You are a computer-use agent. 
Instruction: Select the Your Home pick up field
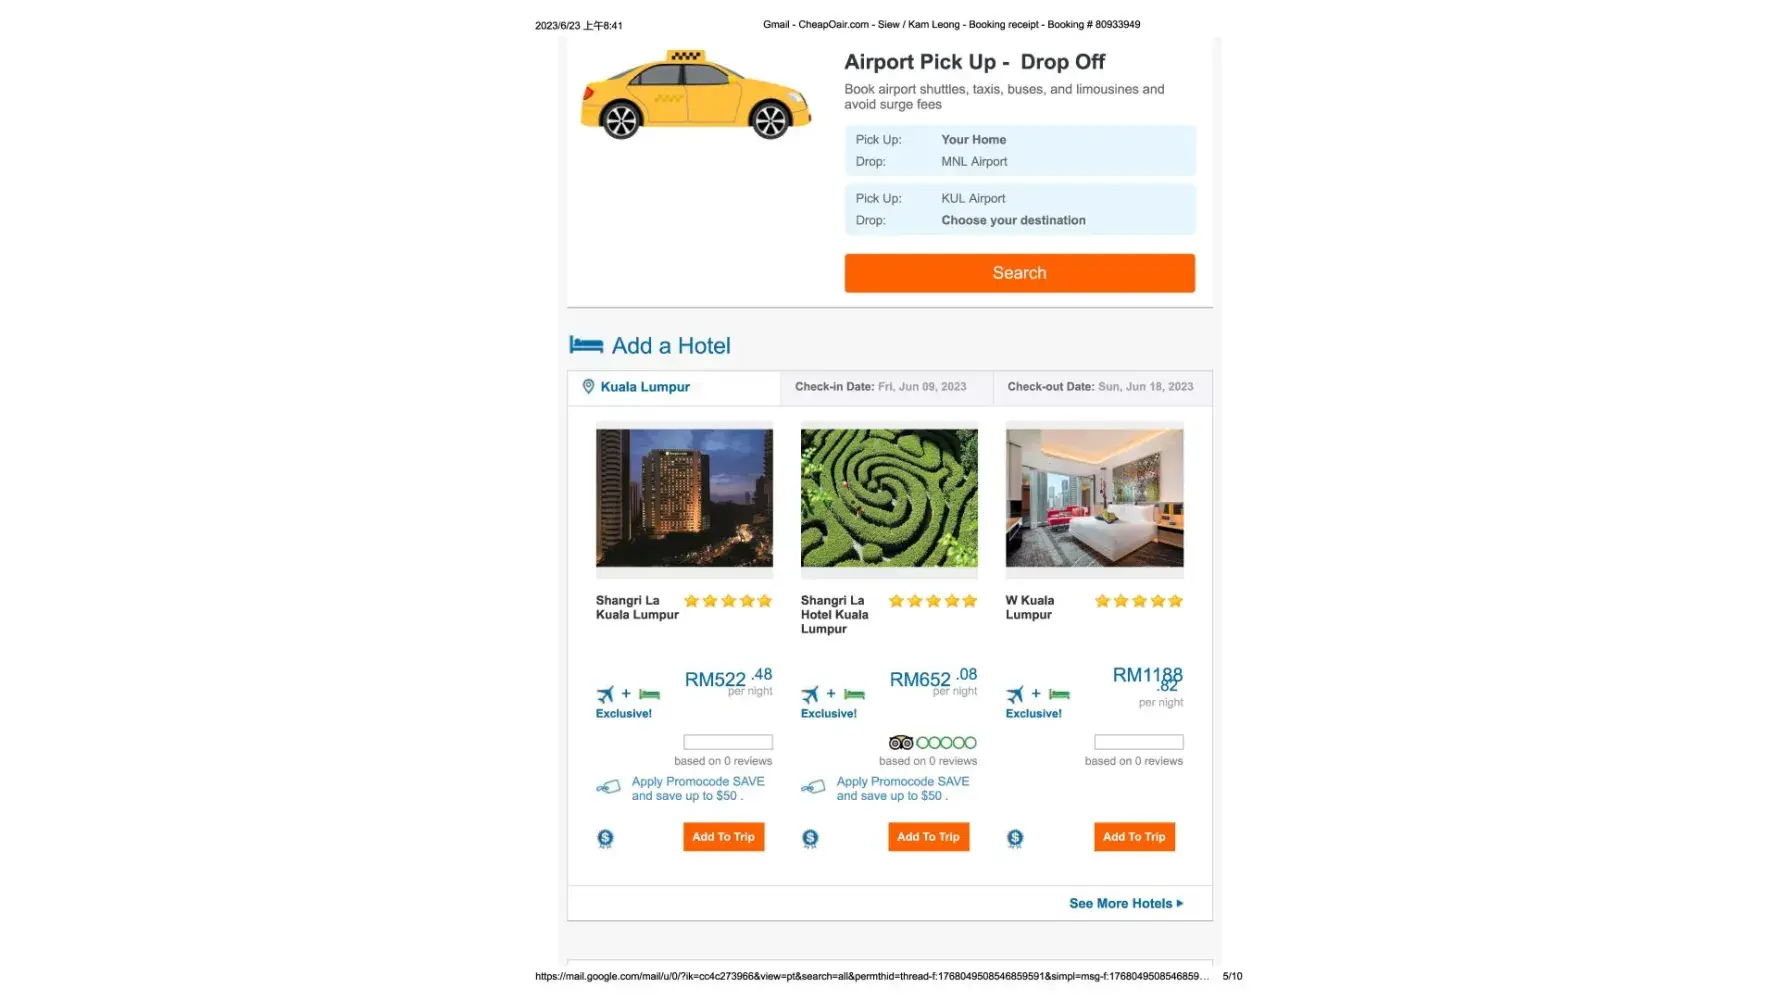[973, 140]
